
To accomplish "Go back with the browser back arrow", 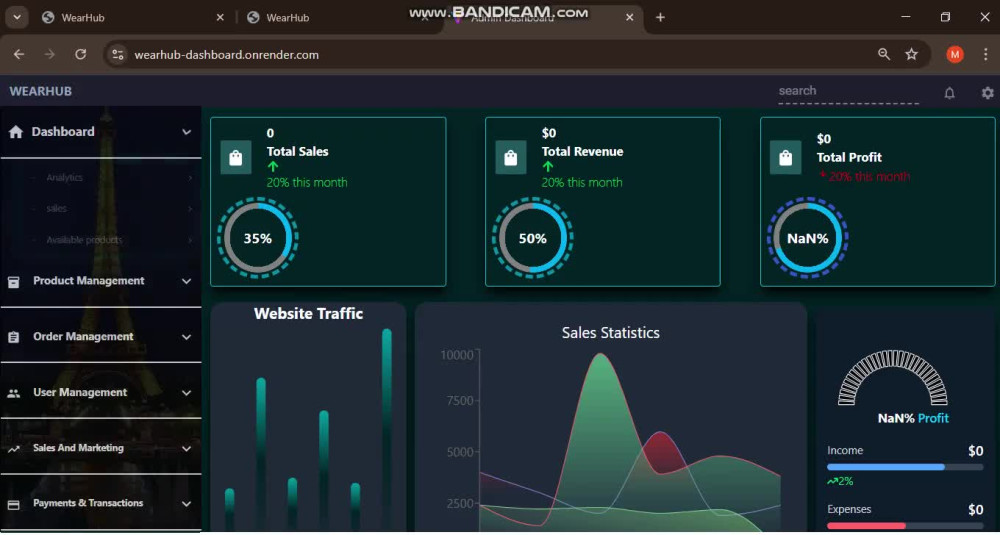I will click(x=18, y=54).
